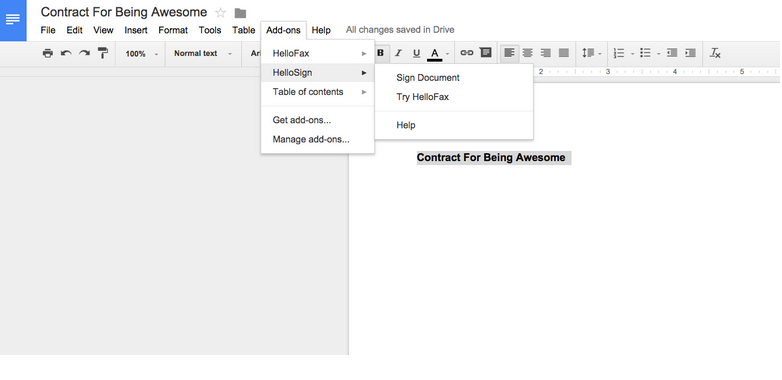
Task: Expand the HelloFax submenu
Action: (x=318, y=53)
